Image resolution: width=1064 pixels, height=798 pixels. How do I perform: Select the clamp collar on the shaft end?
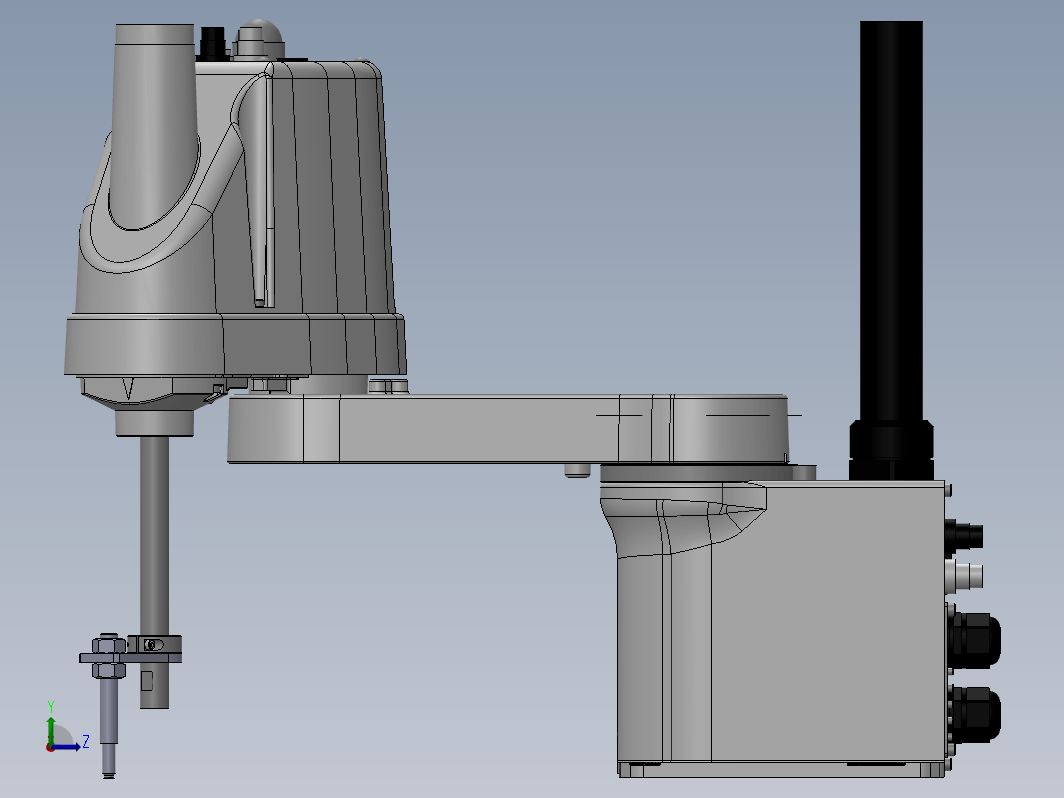(154, 644)
